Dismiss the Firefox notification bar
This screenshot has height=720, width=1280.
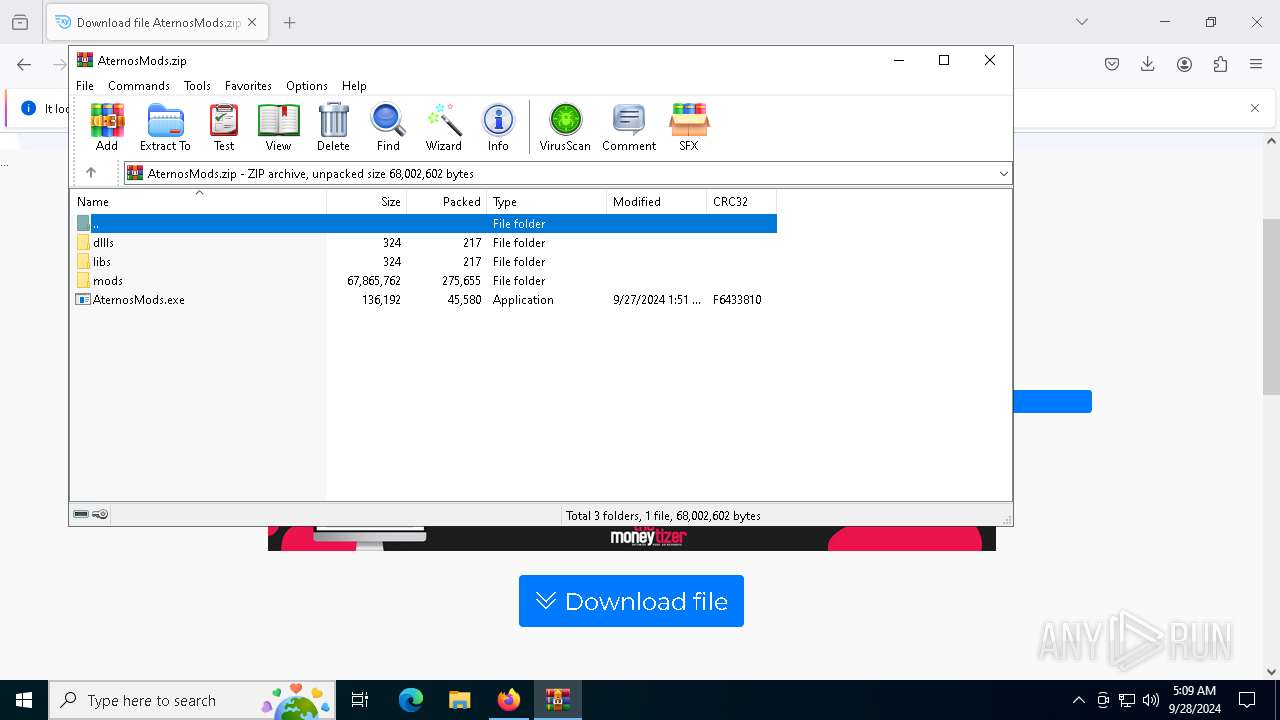1255,108
